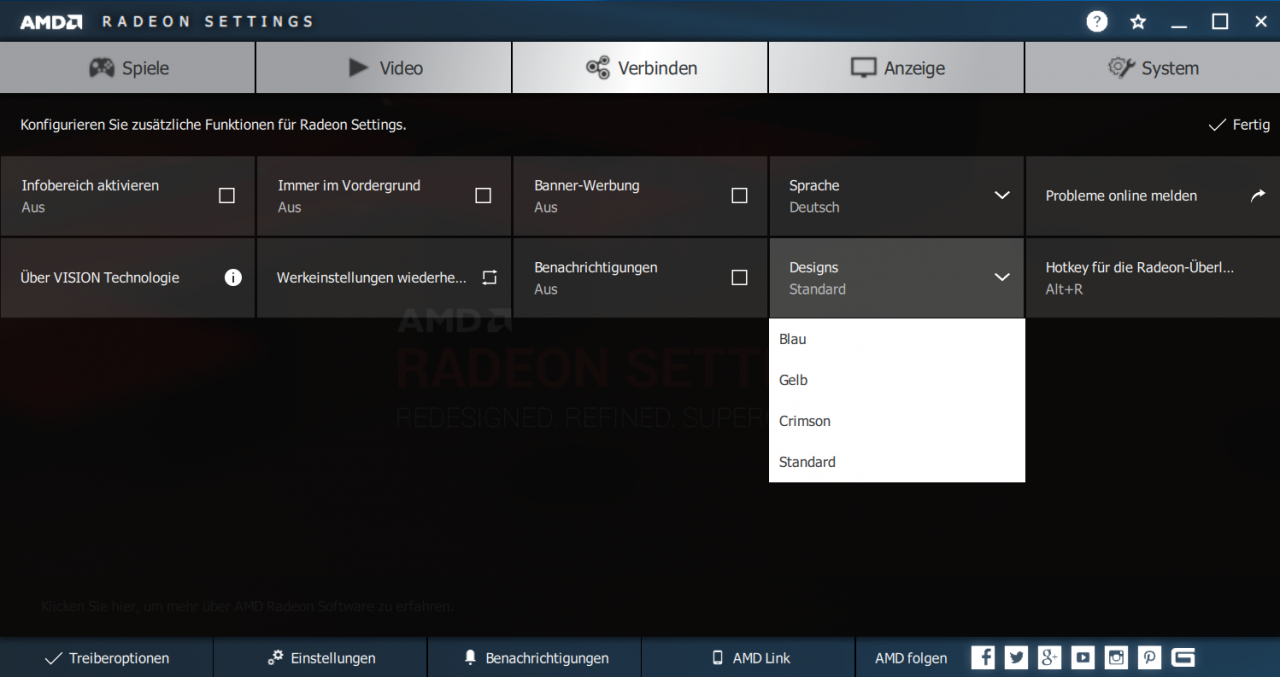Click the restore factory defaults arrows icon

489,277
